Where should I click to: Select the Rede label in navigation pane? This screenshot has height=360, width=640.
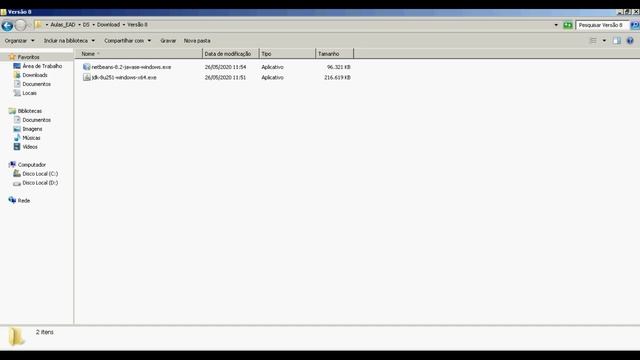tap(24, 201)
